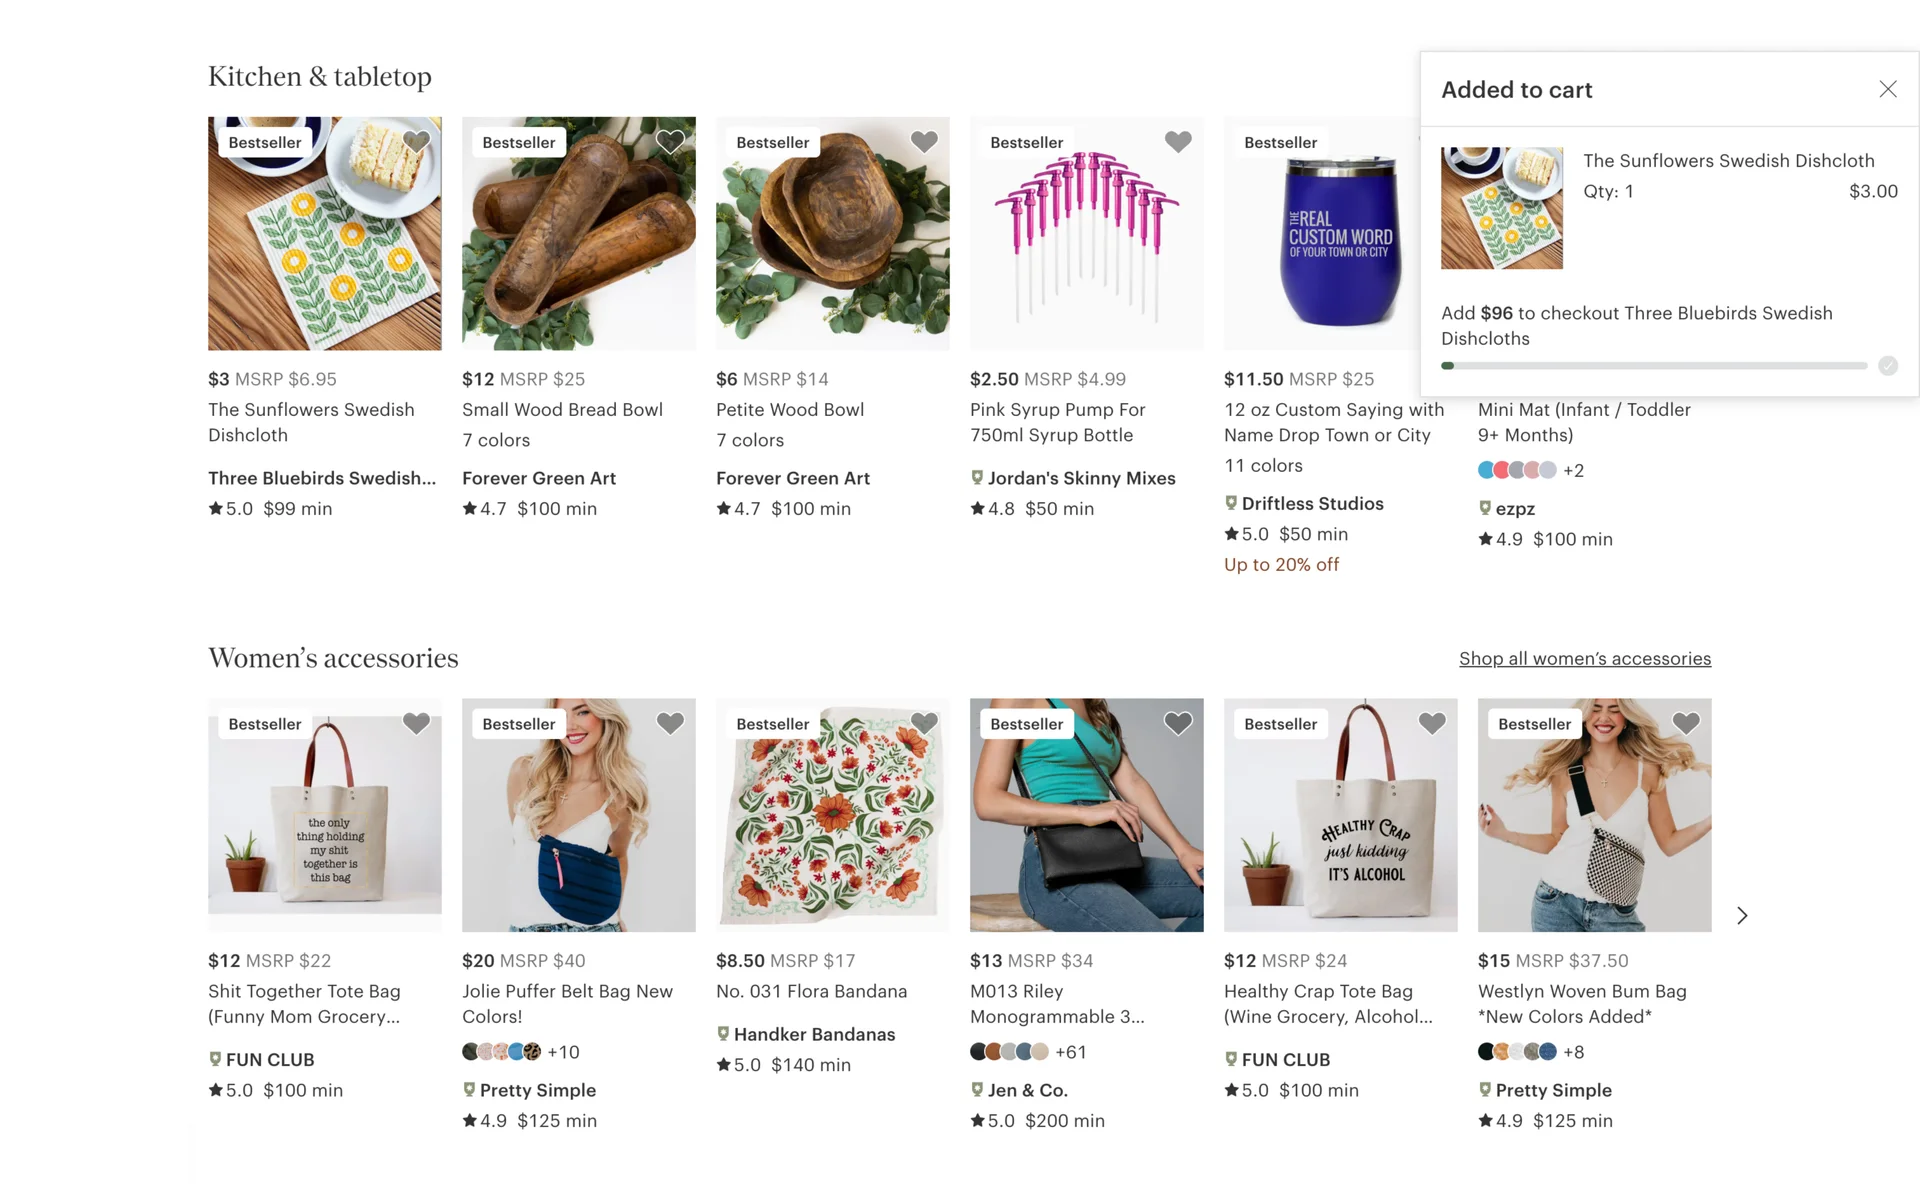Favorite the Jolie Puffer Belt Bag
This screenshot has width=1920, height=1200.
(x=670, y=723)
